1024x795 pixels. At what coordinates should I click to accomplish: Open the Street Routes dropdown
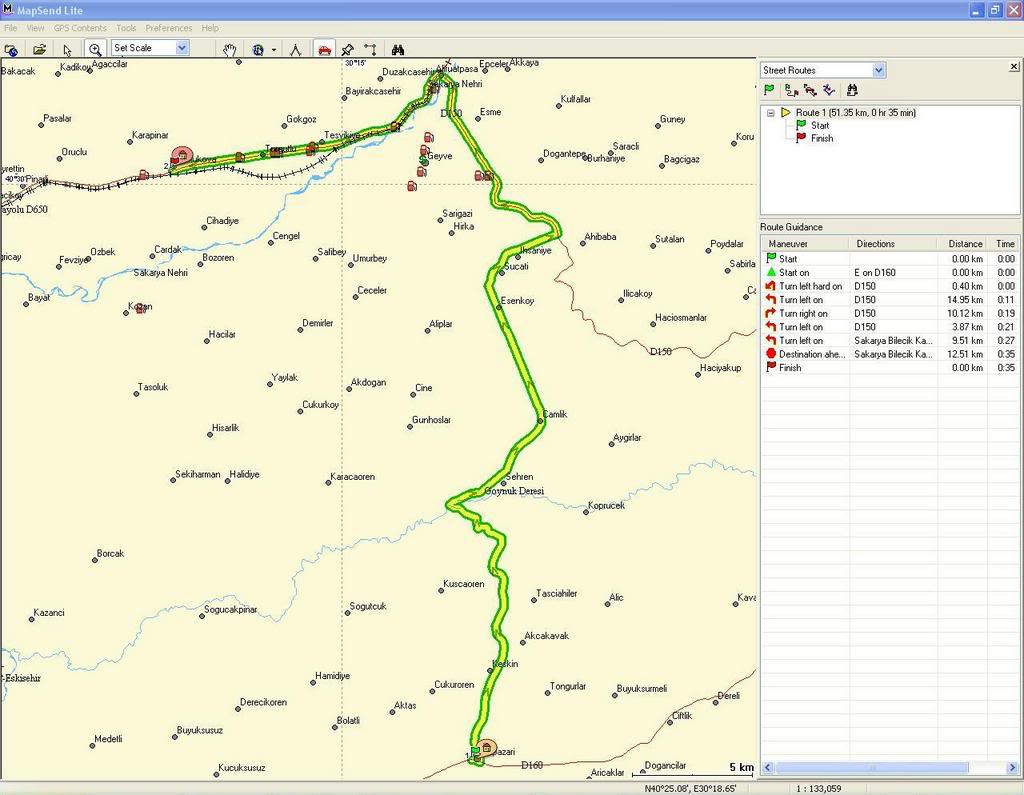pyautogui.click(x=878, y=70)
